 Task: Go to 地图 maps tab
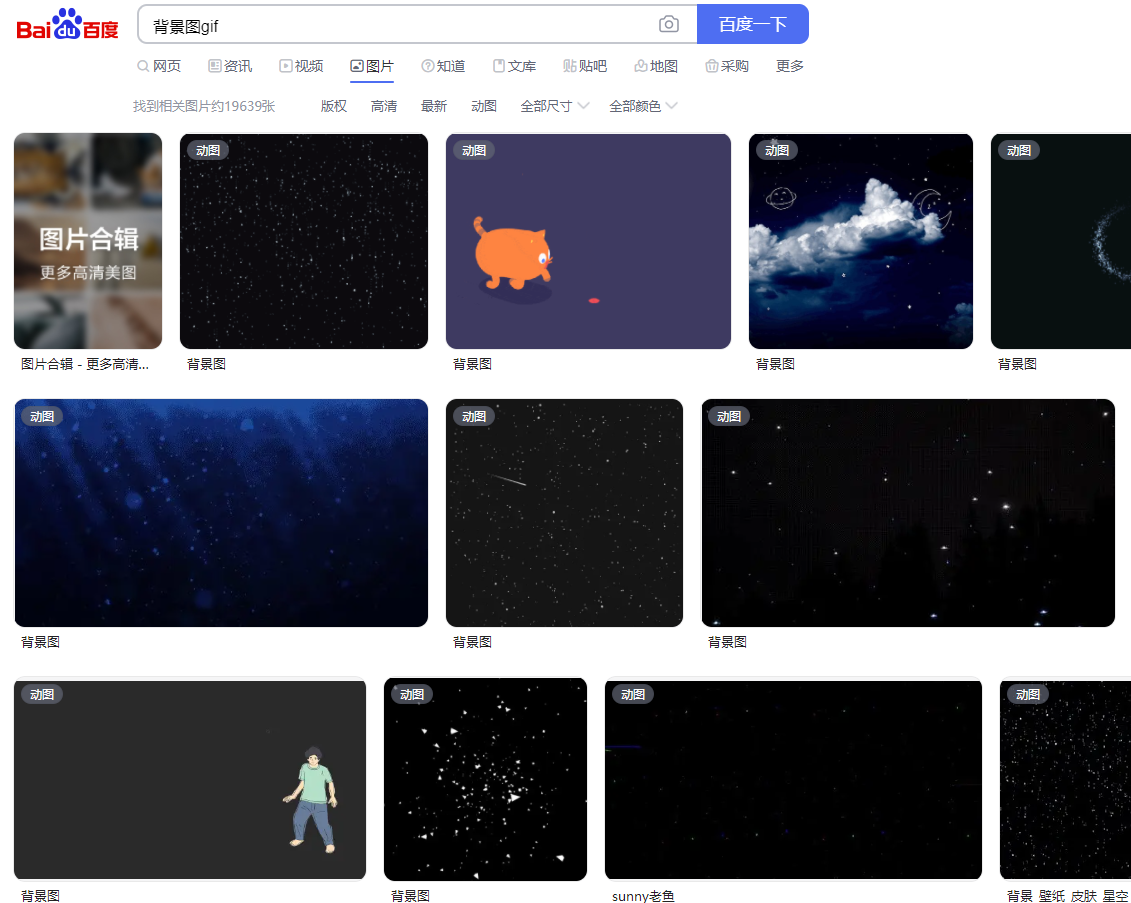(656, 66)
